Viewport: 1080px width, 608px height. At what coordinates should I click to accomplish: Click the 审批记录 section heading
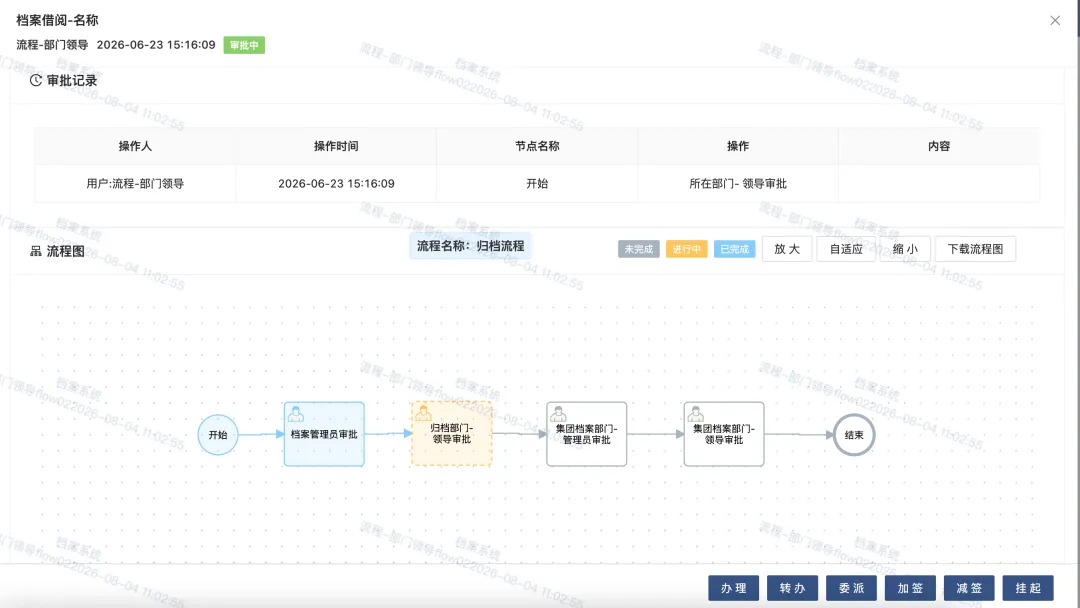tap(72, 81)
